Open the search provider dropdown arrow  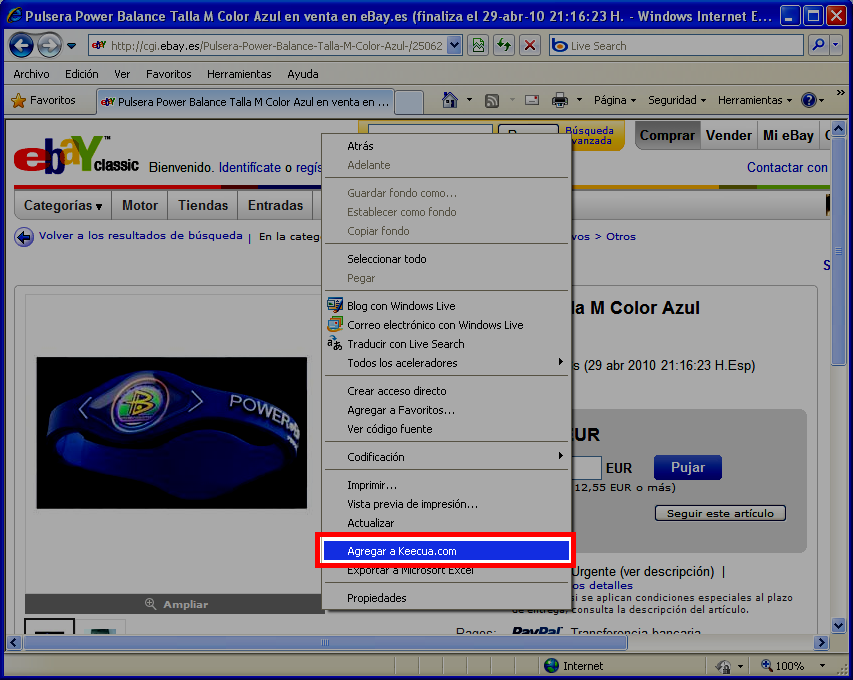tap(837, 46)
